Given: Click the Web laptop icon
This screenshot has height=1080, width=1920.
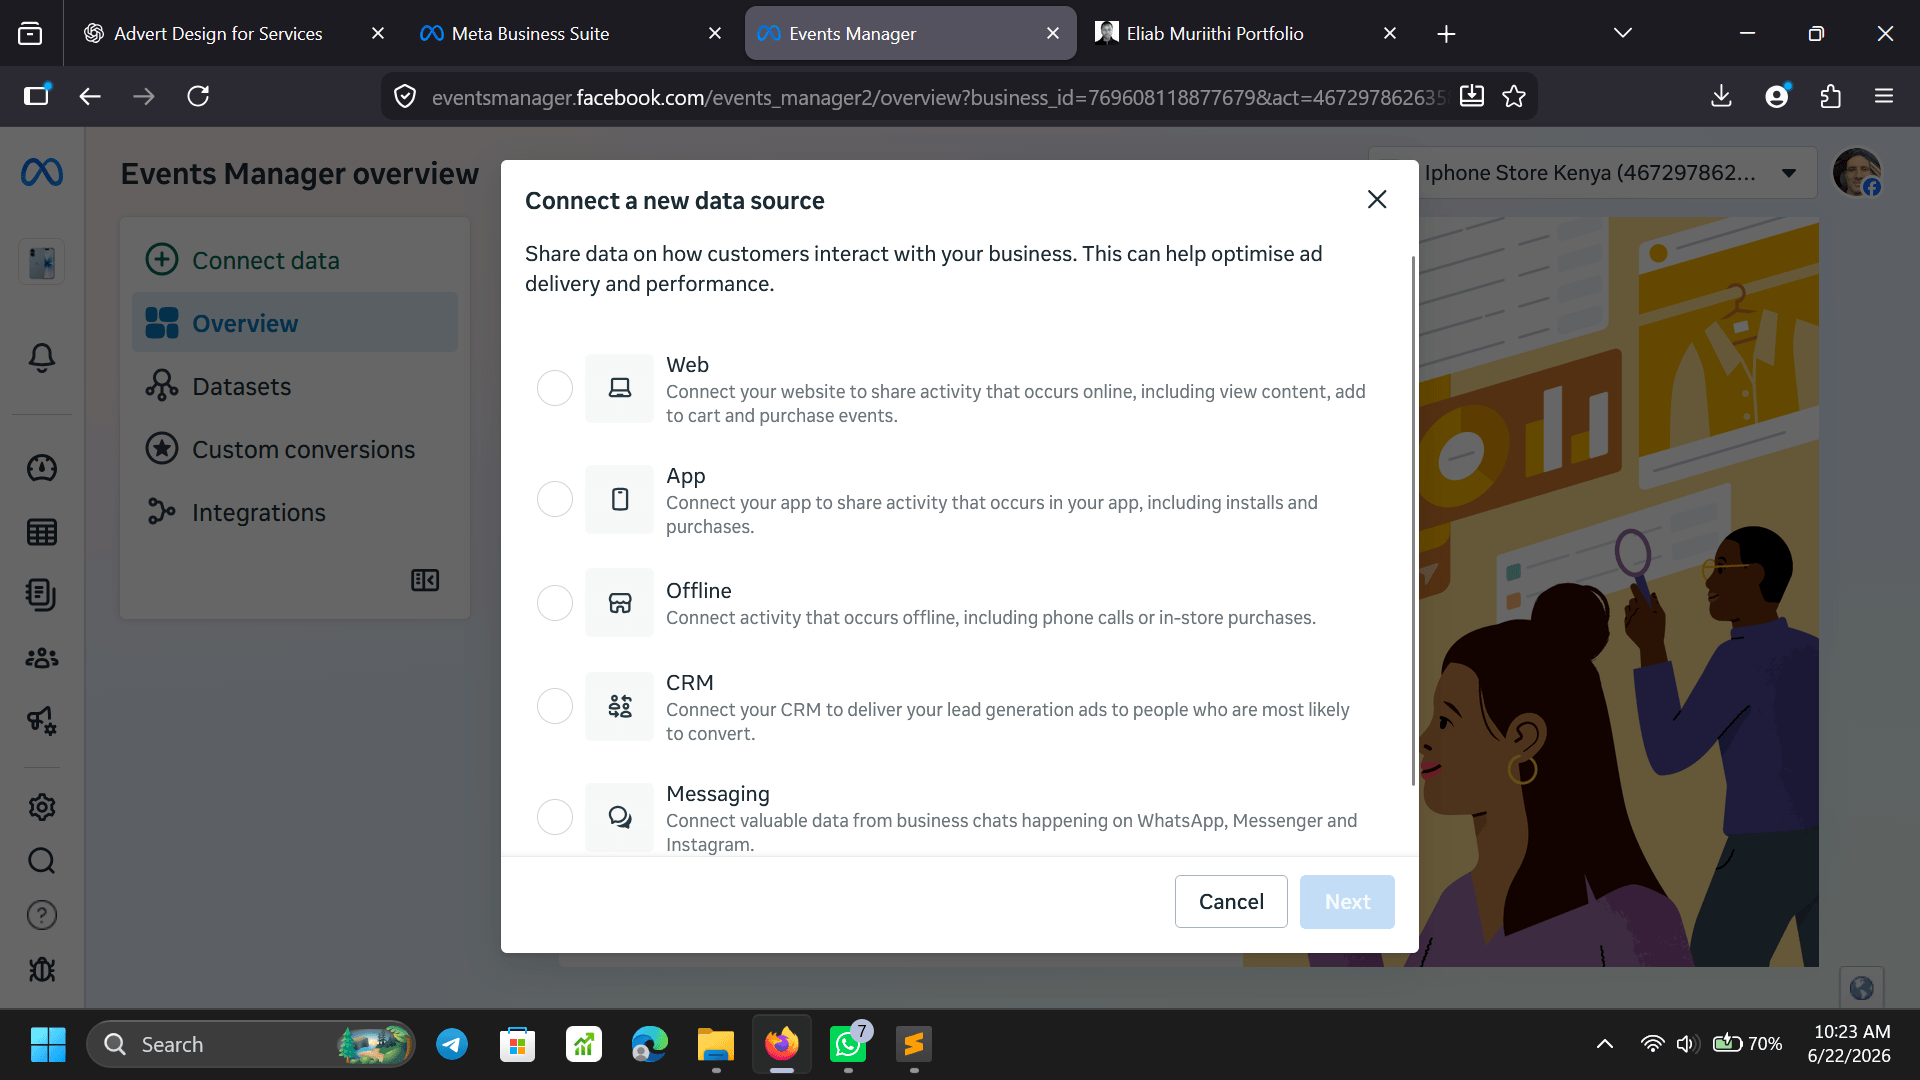Looking at the screenshot, I should (x=620, y=388).
